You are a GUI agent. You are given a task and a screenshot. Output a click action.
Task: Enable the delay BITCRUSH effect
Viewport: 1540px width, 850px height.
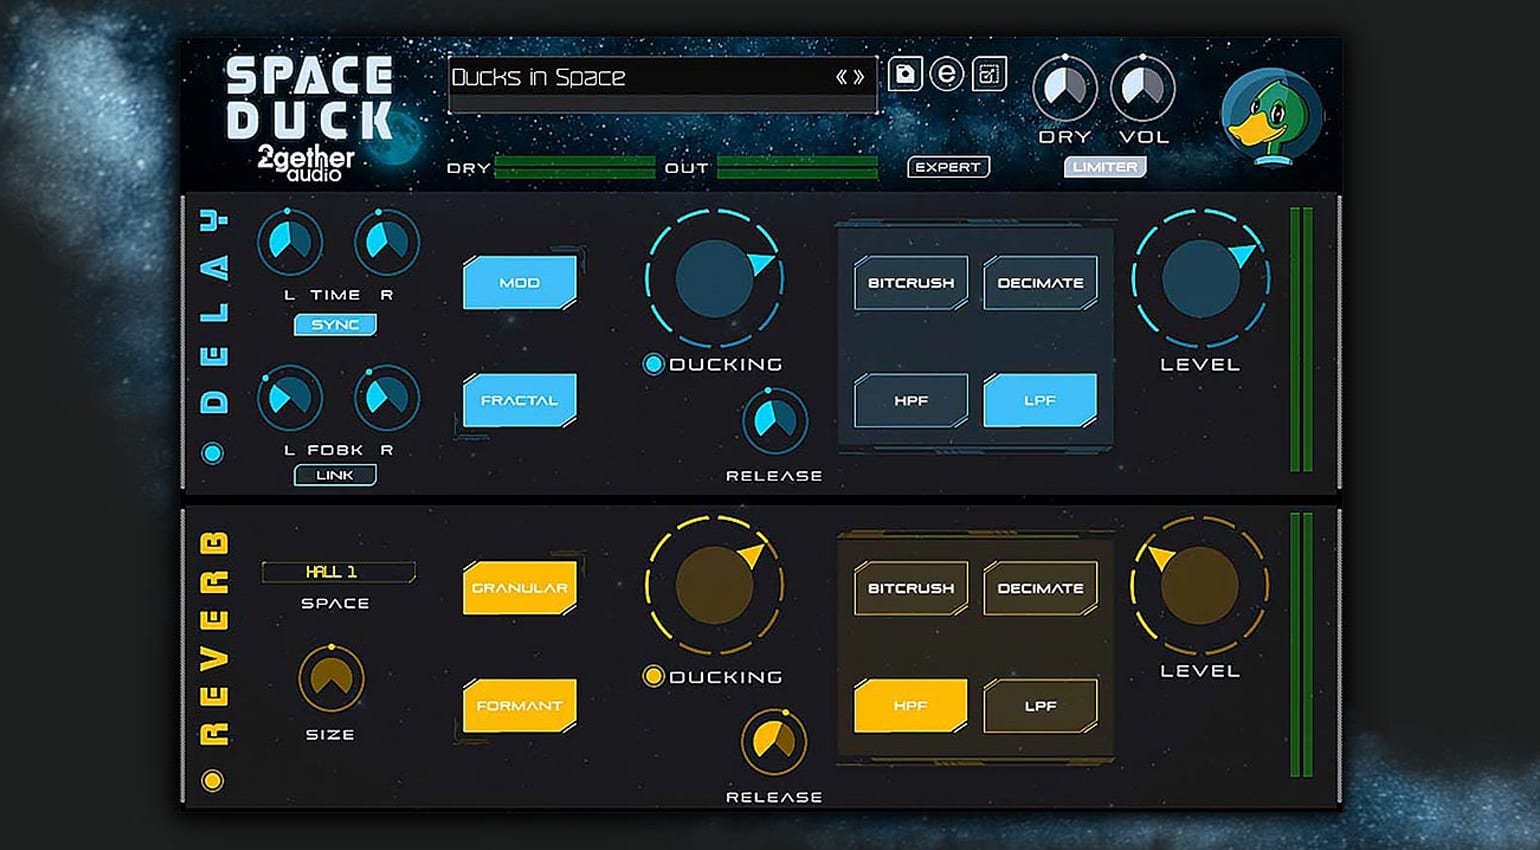click(911, 283)
